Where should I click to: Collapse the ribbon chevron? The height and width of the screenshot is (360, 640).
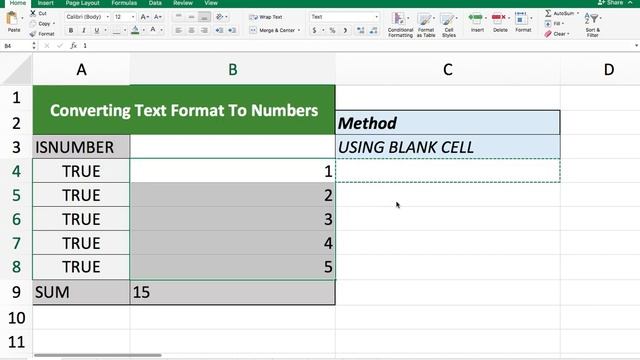tap(631, 2)
